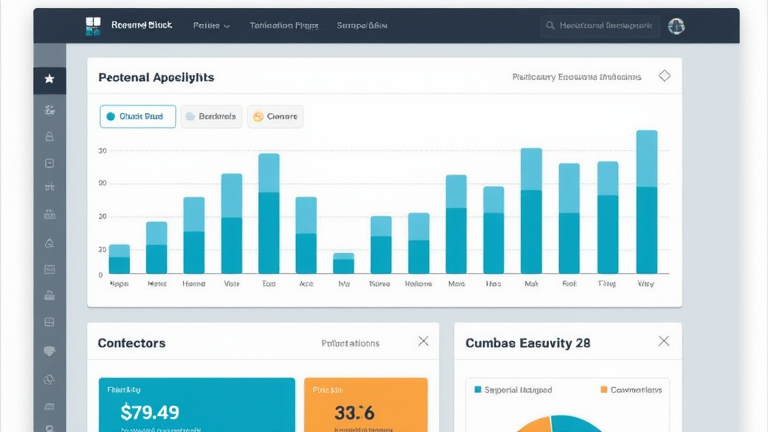Screen dimensions: 768x432
Task: Open the Sarrape&ilis menu item
Action: (362, 25)
